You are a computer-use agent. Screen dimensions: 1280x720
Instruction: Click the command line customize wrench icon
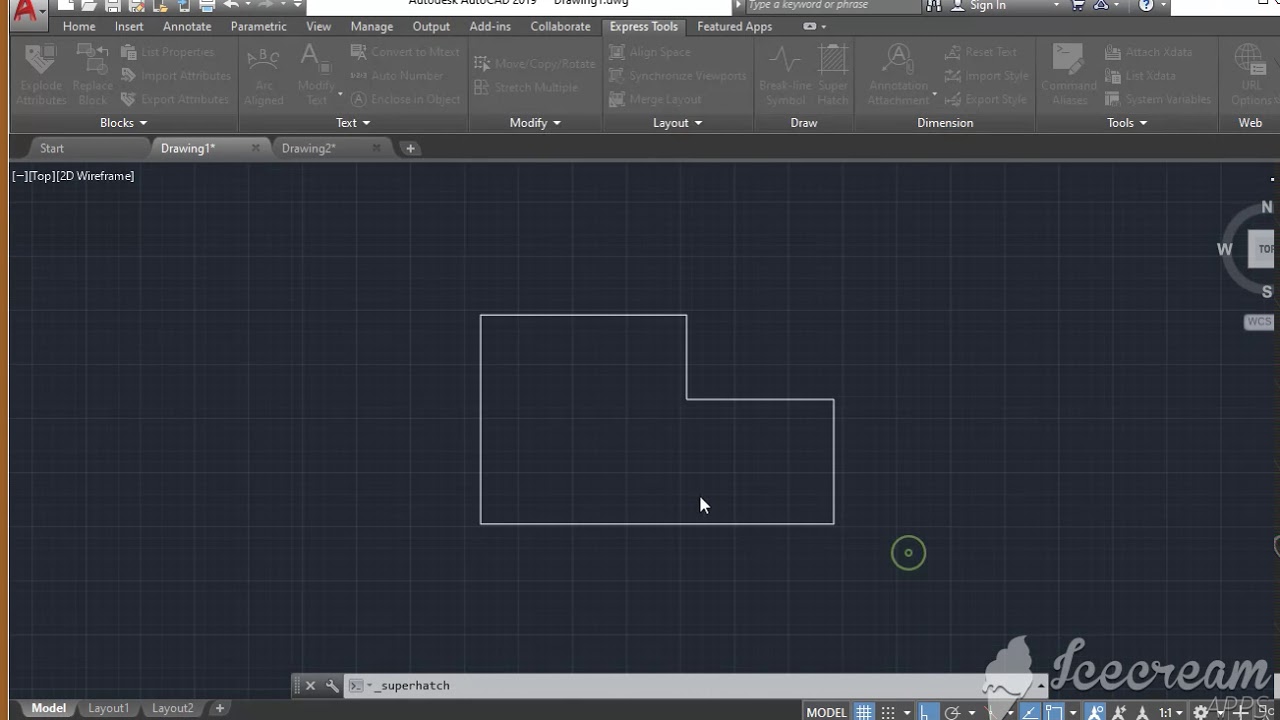[x=332, y=686]
